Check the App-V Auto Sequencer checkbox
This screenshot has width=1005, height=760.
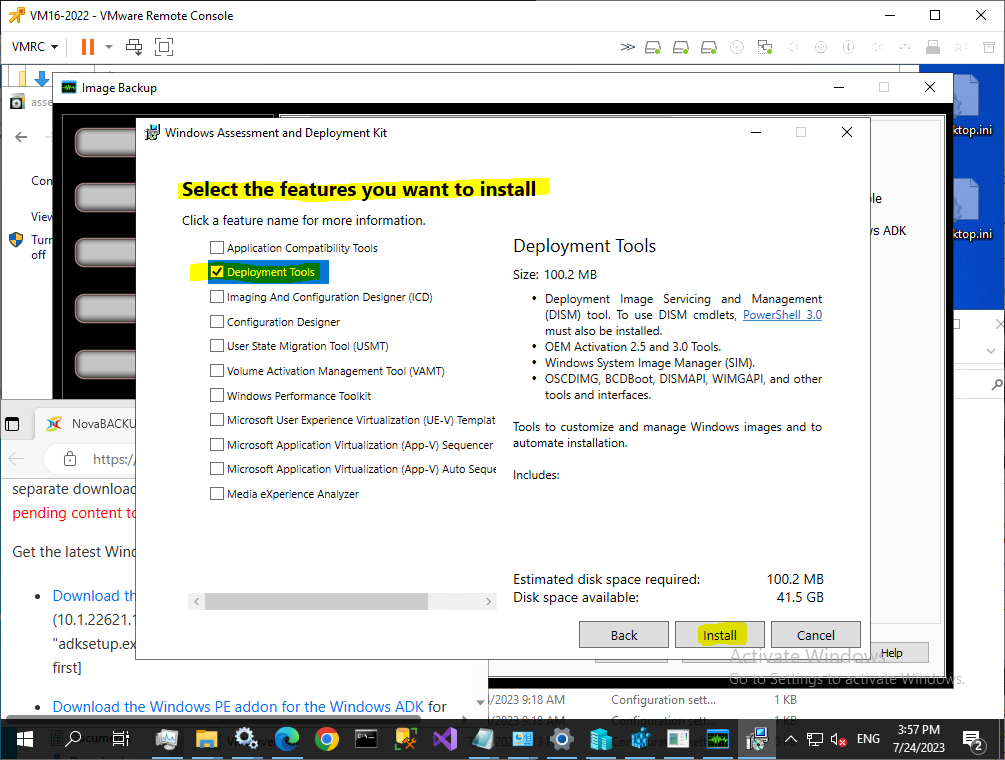[x=217, y=469]
